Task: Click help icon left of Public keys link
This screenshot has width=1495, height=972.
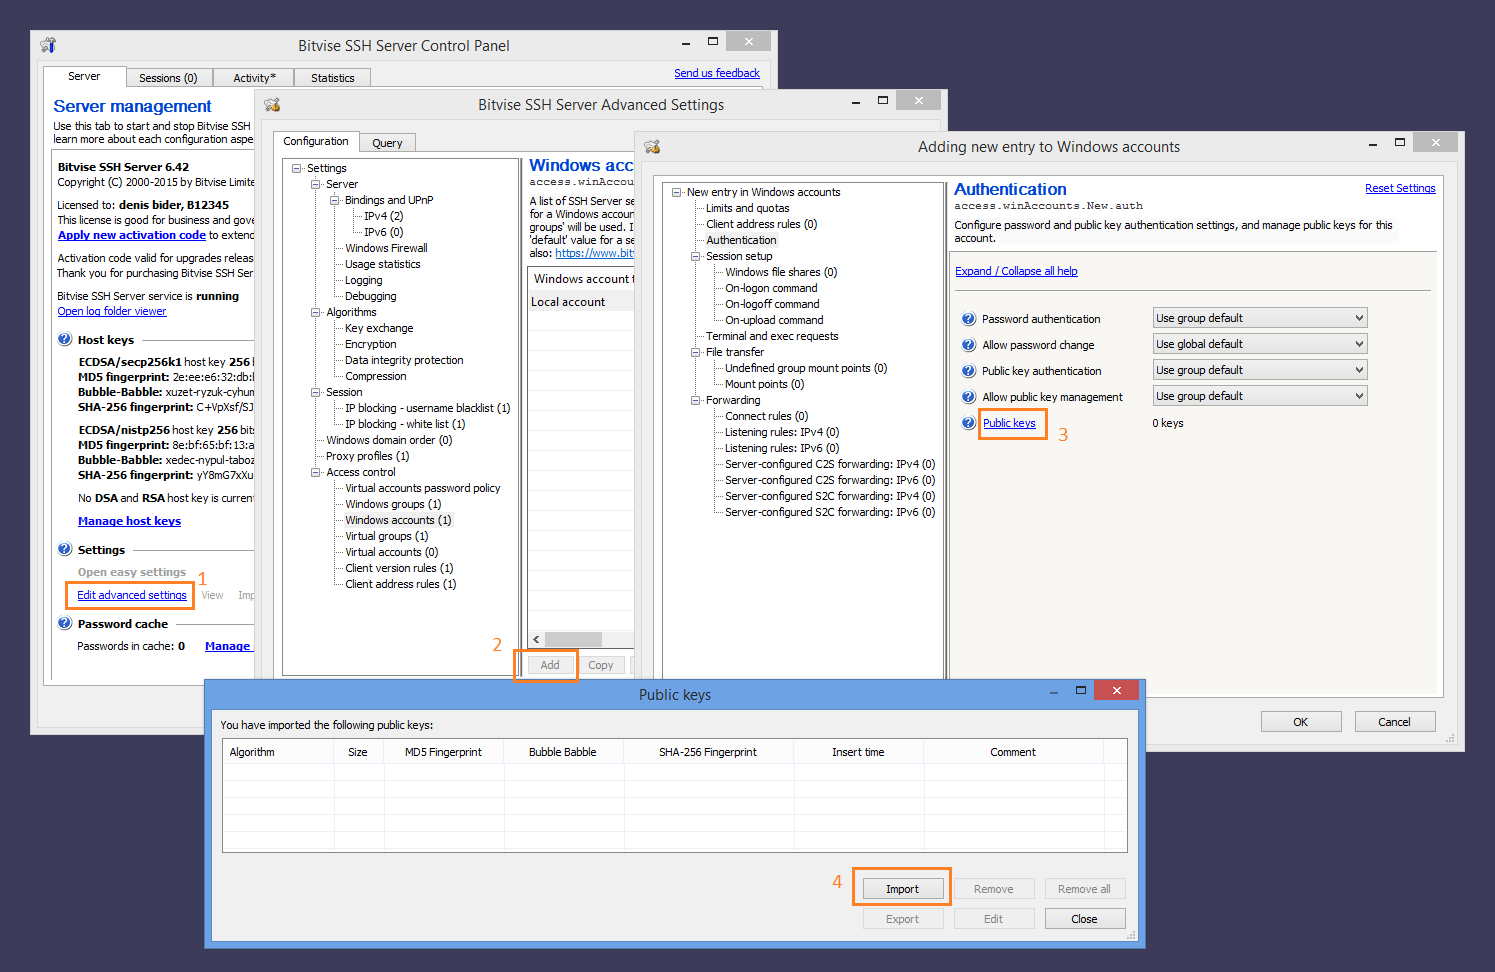Action: point(968,423)
